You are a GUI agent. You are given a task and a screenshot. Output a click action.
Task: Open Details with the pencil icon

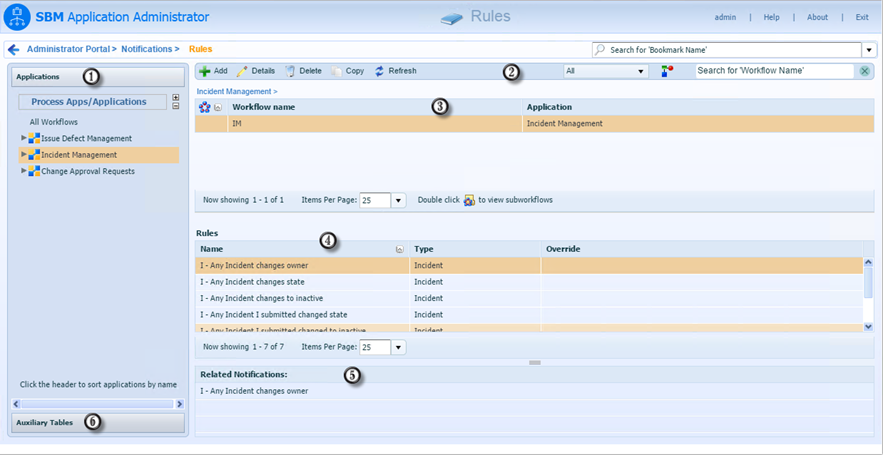click(242, 71)
